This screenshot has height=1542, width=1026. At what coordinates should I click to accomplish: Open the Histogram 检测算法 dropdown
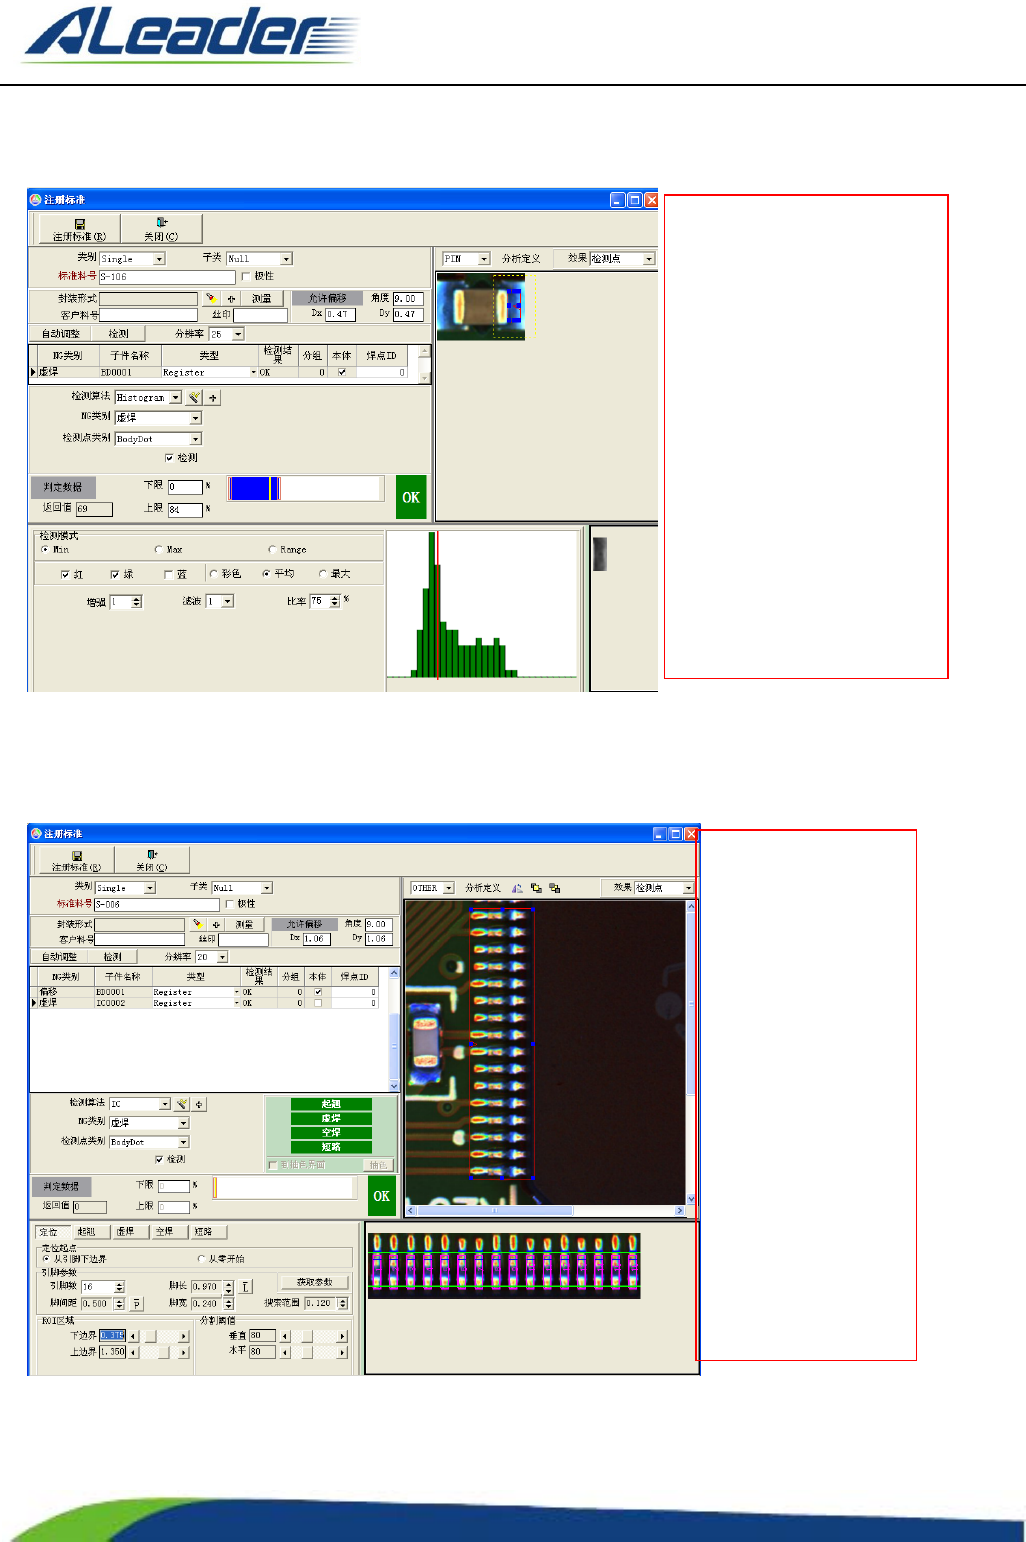(148, 397)
